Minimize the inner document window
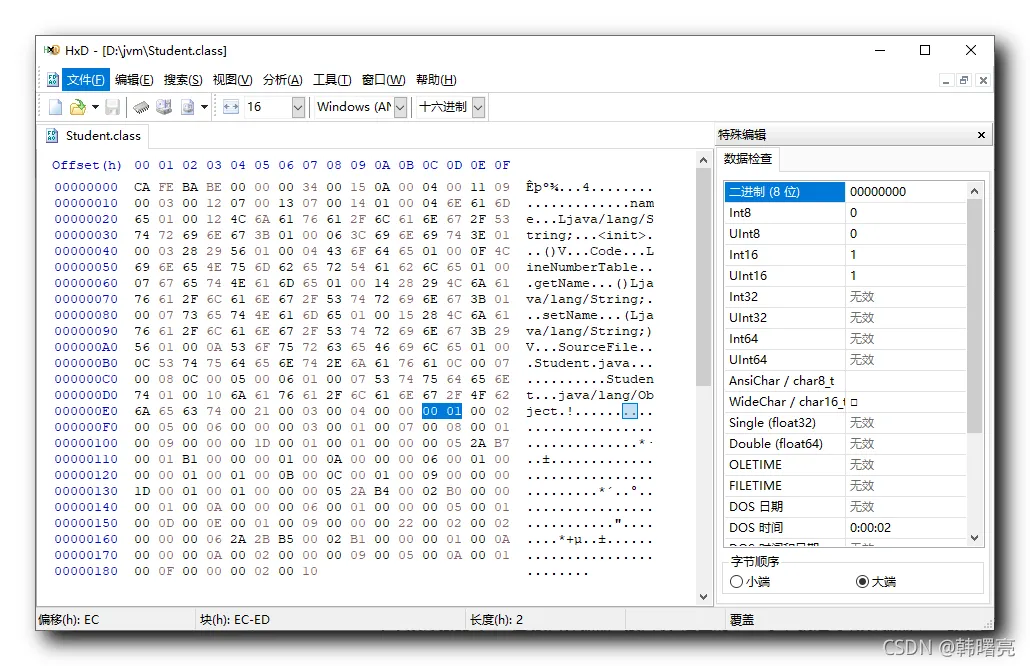The width and height of the screenshot is (1030, 666). pyautogui.click(x=946, y=80)
